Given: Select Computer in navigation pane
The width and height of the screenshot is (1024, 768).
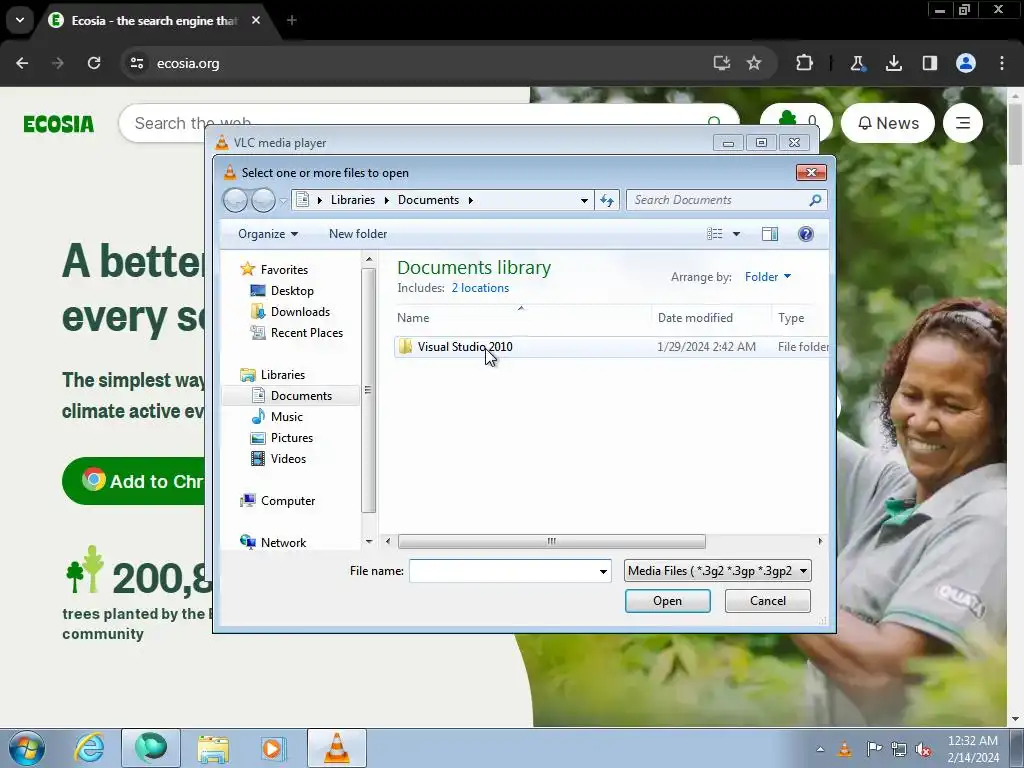Looking at the screenshot, I should click(x=287, y=501).
